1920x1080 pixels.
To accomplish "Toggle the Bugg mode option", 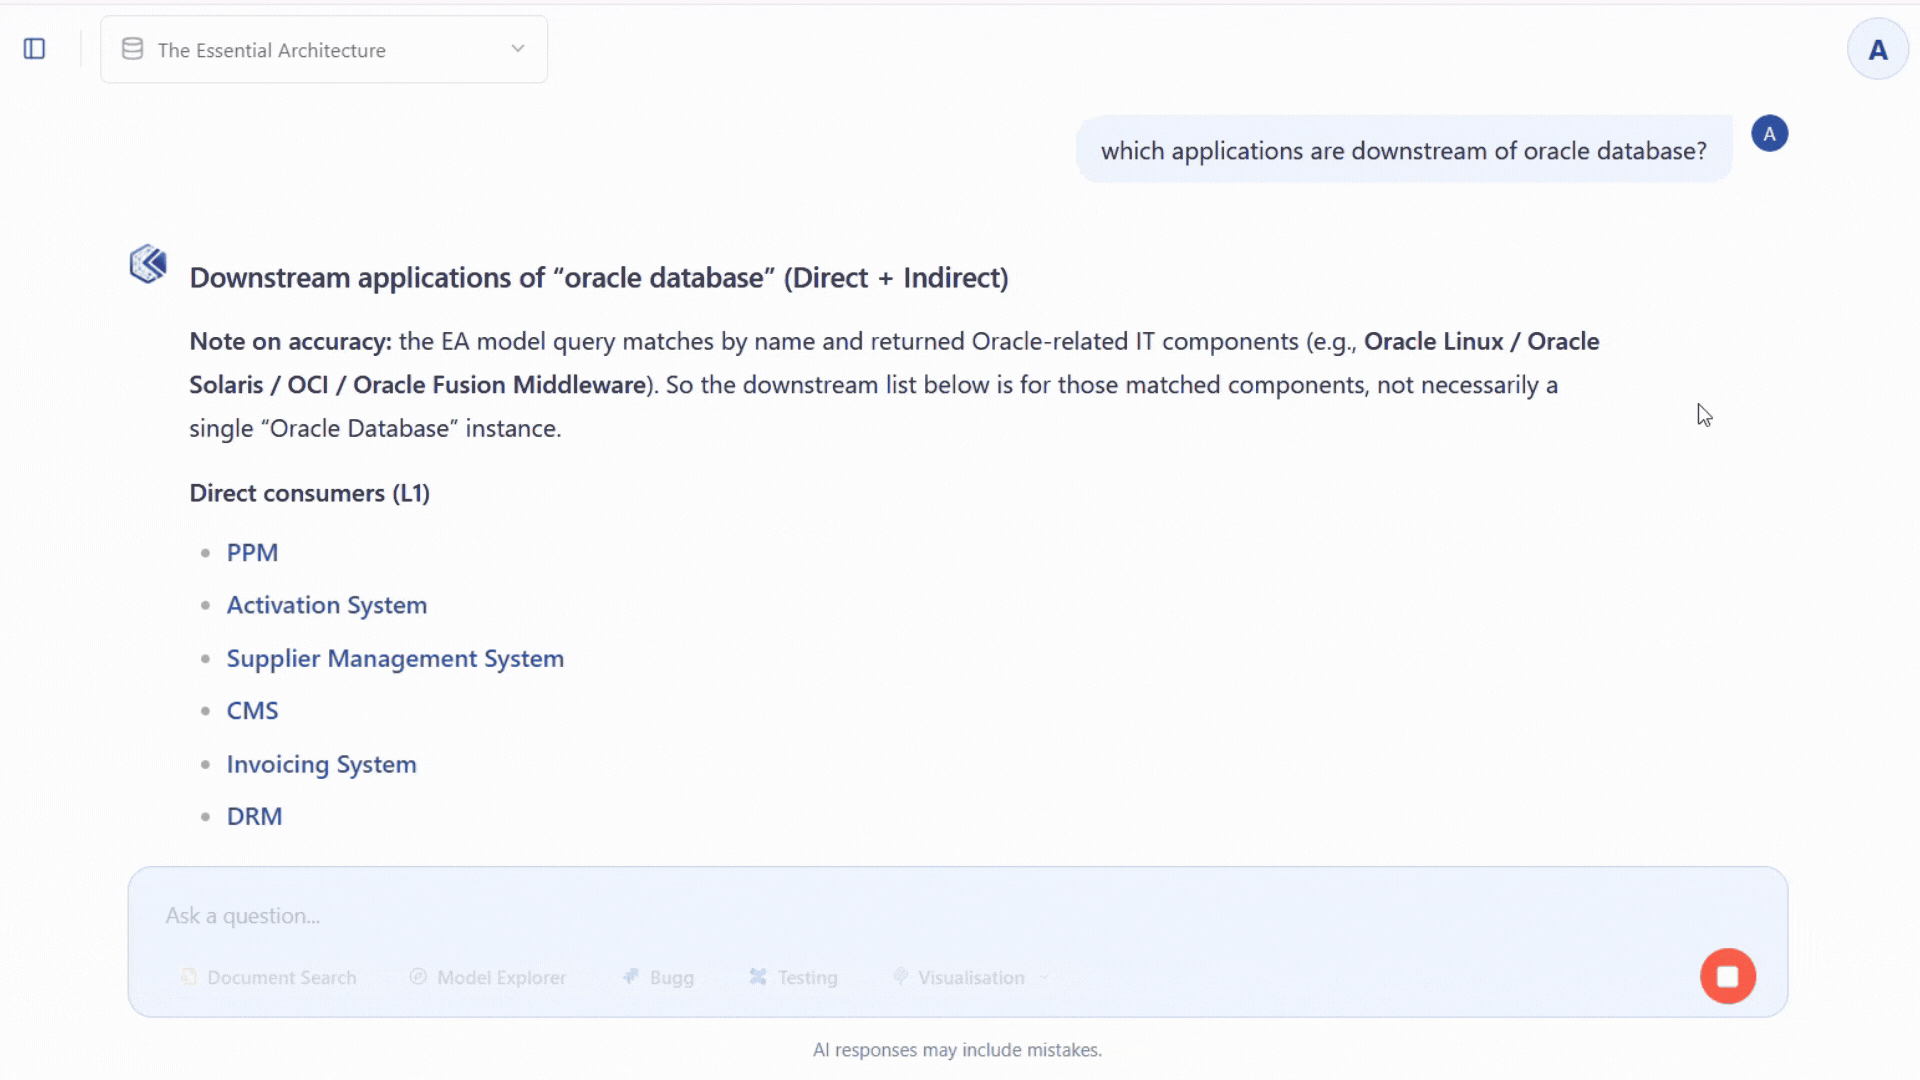I will coord(658,977).
